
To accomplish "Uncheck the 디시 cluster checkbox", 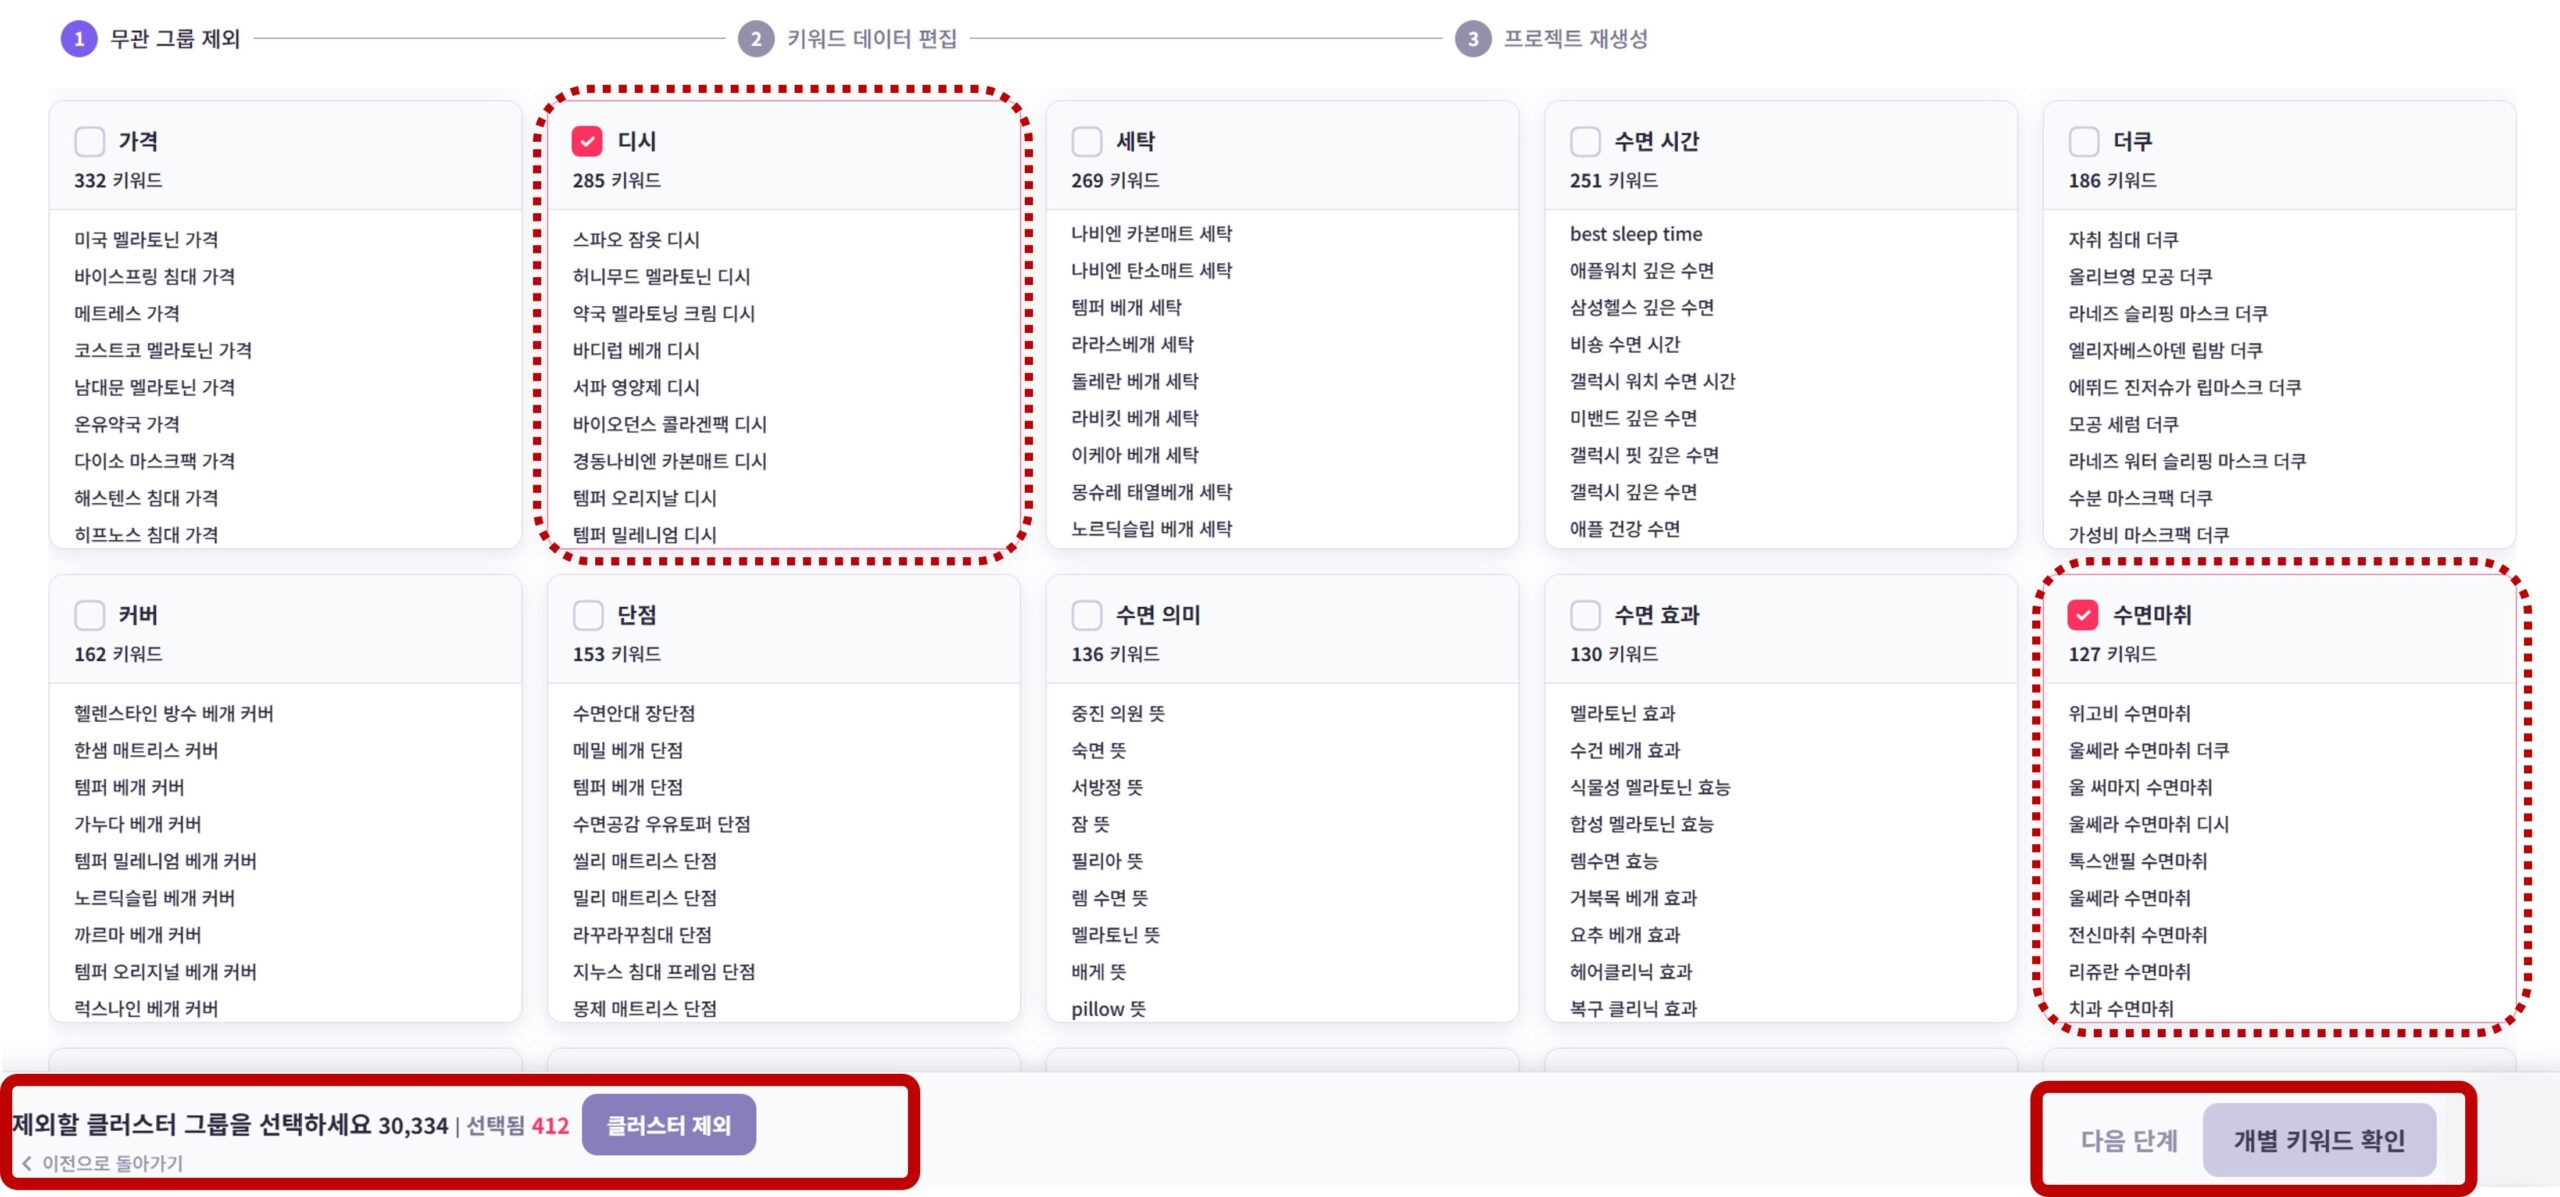I will [587, 141].
